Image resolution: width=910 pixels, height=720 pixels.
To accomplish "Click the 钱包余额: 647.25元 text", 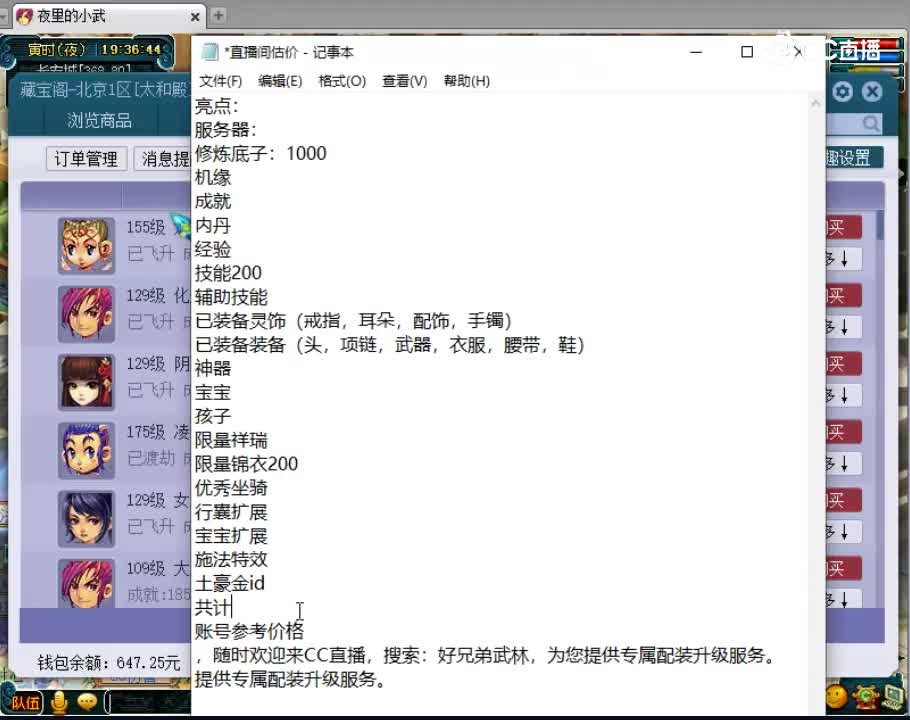I will (109, 663).
